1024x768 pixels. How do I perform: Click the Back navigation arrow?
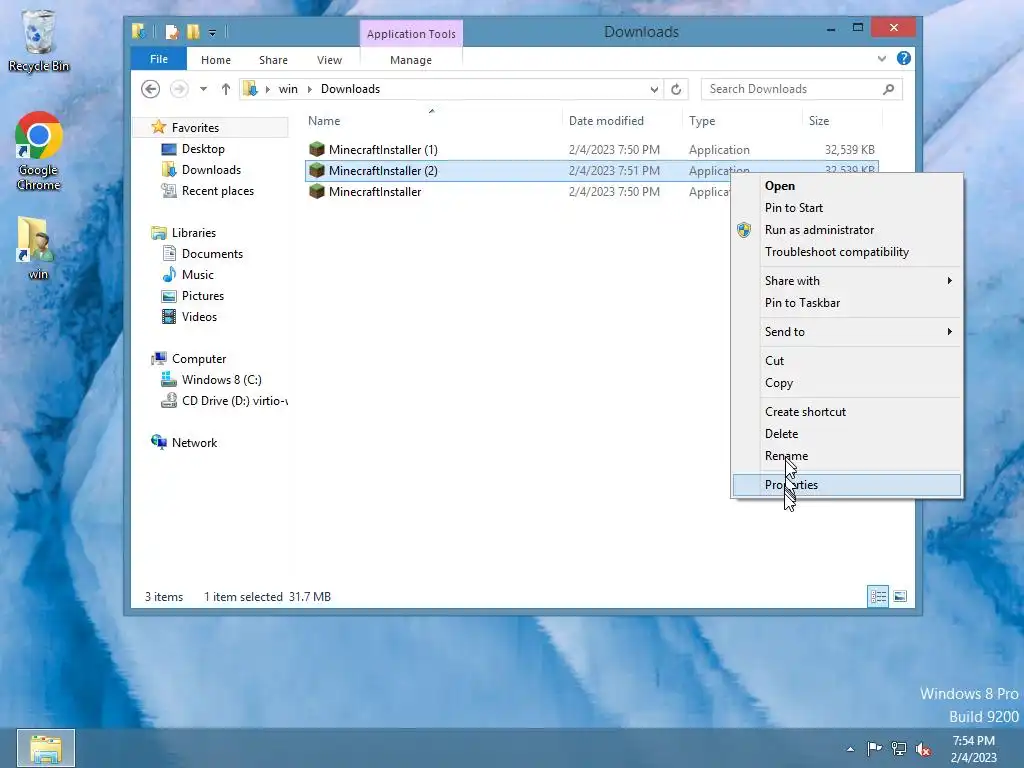point(150,89)
